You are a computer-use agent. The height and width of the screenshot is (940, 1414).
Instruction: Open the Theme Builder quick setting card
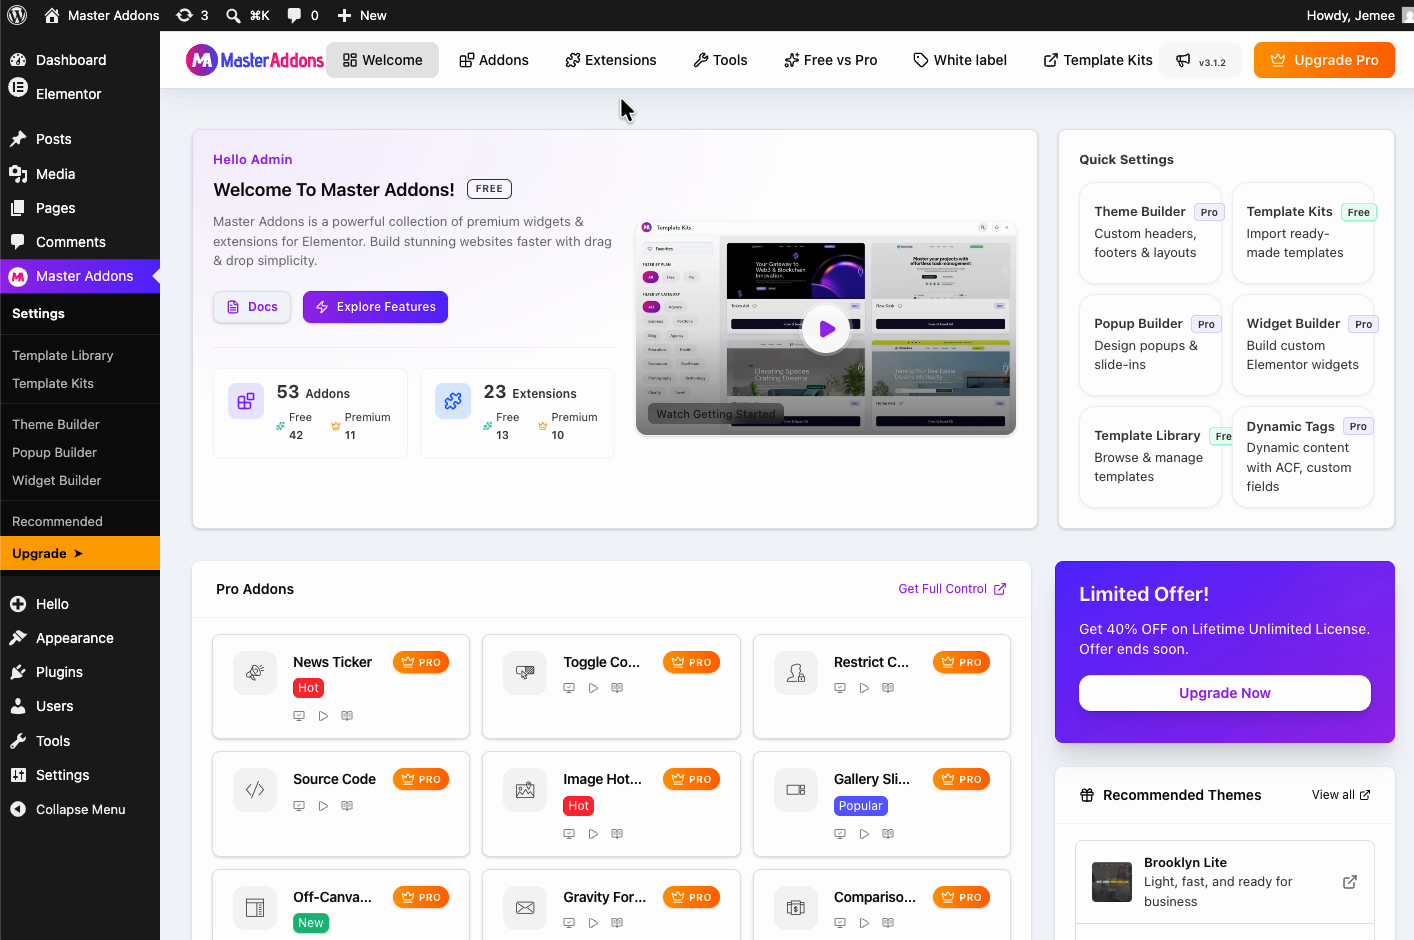tap(1150, 233)
